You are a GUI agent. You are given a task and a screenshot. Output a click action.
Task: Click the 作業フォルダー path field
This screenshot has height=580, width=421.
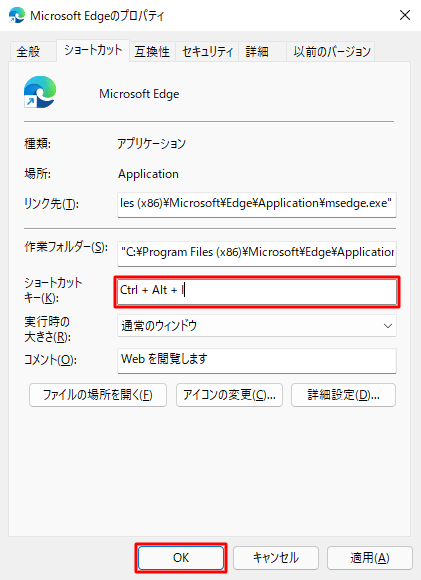[257, 253]
